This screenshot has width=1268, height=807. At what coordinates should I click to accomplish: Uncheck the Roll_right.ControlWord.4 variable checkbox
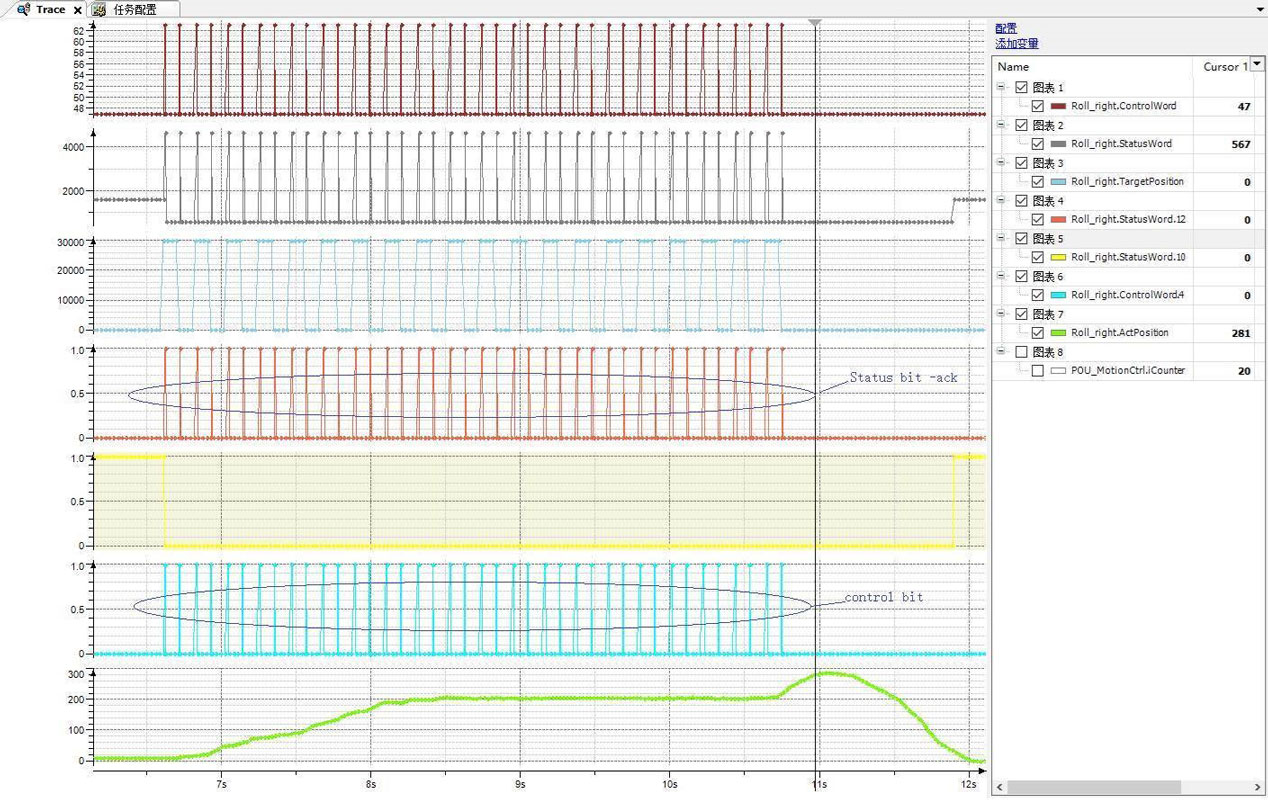pyautogui.click(x=1038, y=294)
